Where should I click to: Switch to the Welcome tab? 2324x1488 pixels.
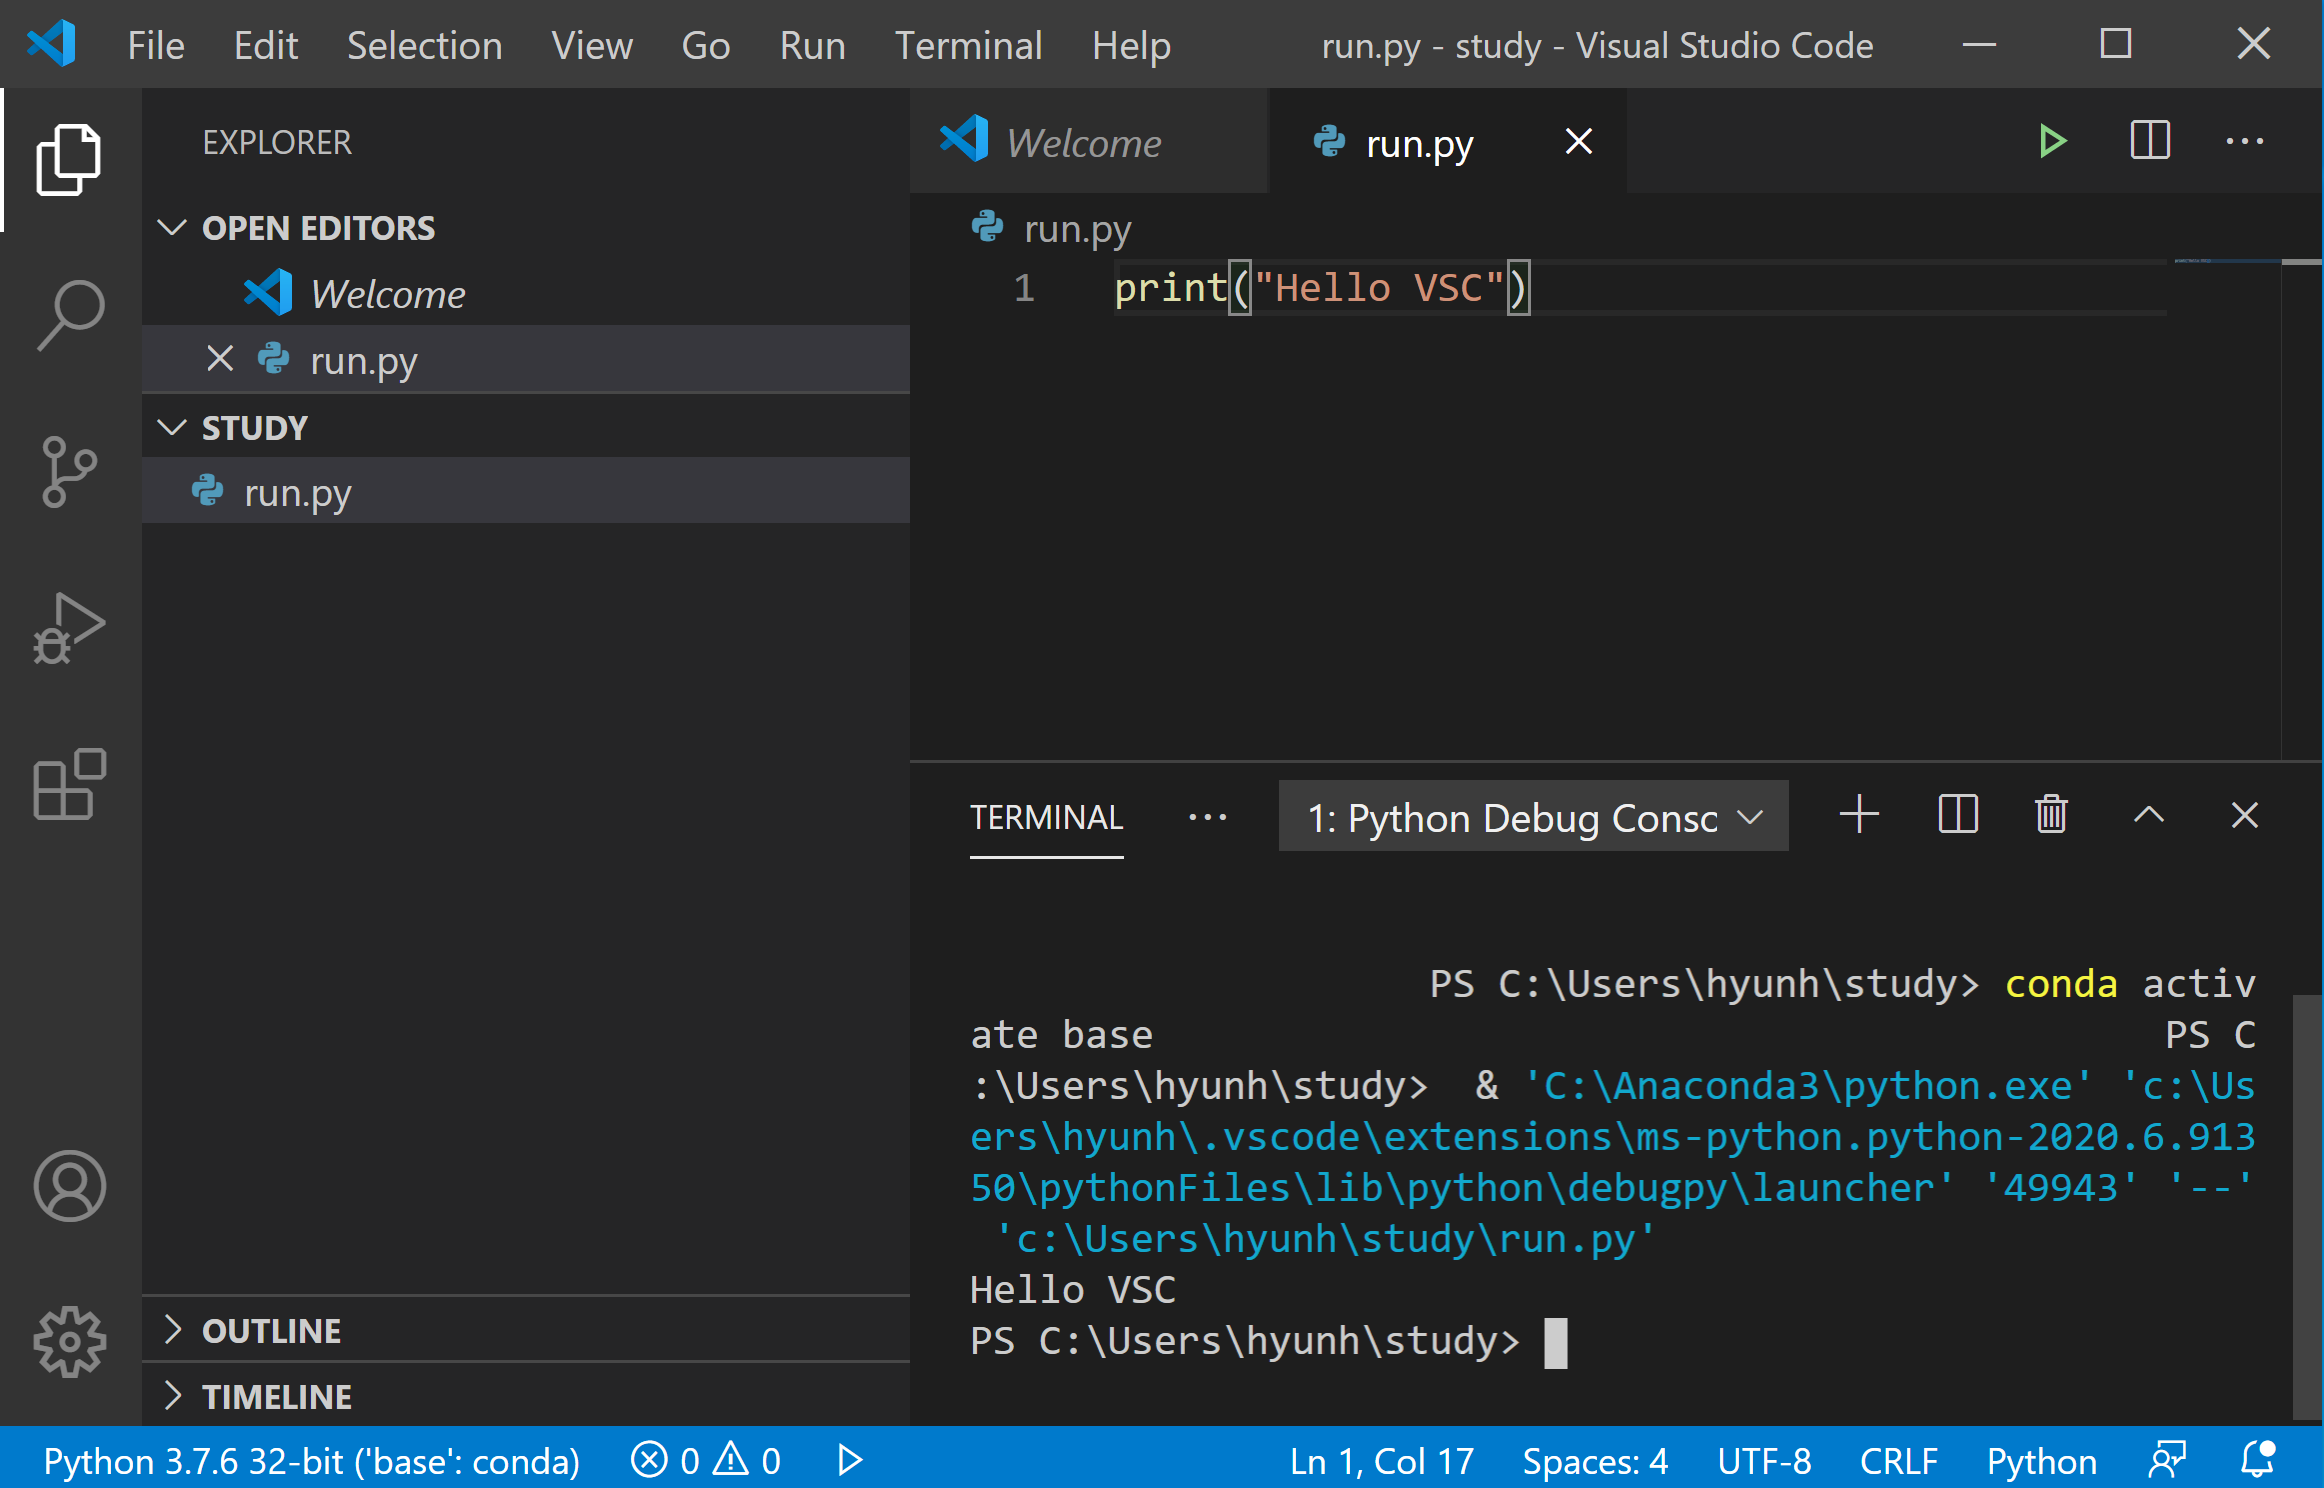(1084, 143)
